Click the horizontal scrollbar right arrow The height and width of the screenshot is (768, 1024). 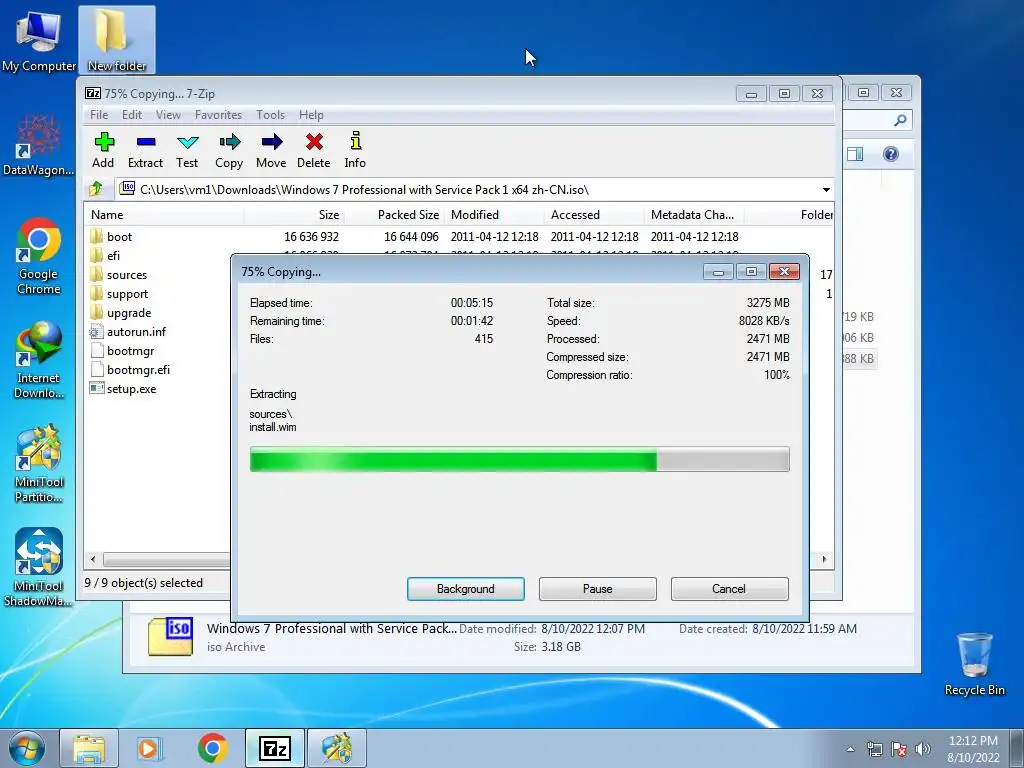click(824, 559)
